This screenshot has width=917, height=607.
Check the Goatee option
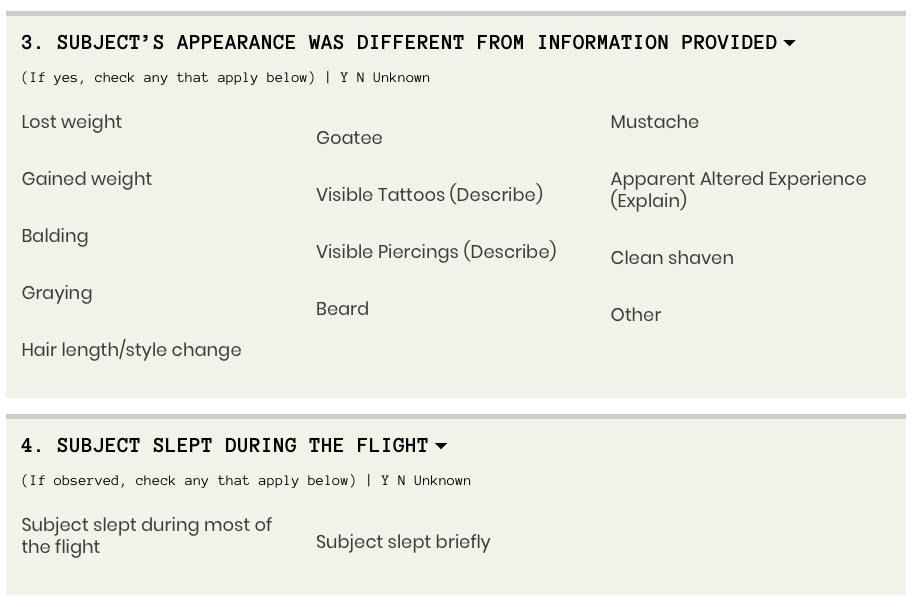tap(349, 138)
